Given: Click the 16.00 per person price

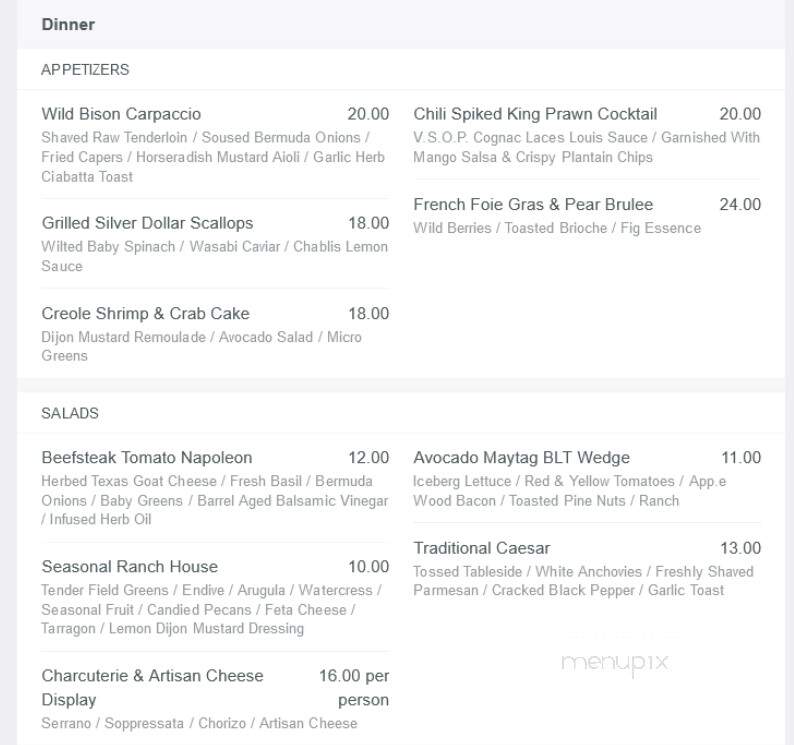Looking at the screenshot, I should point(354,687).
